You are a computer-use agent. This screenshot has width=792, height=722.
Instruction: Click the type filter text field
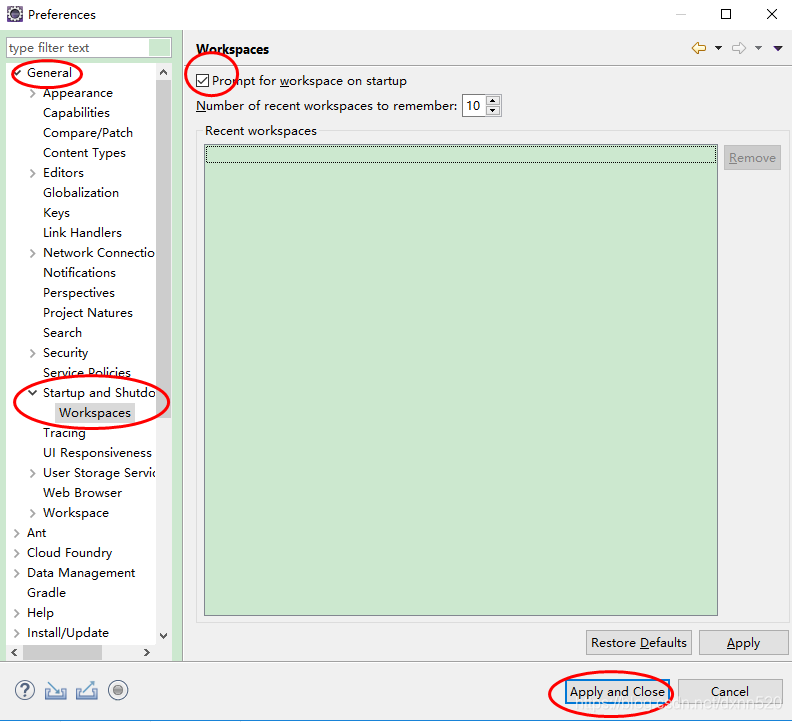[x=78, y=47]
